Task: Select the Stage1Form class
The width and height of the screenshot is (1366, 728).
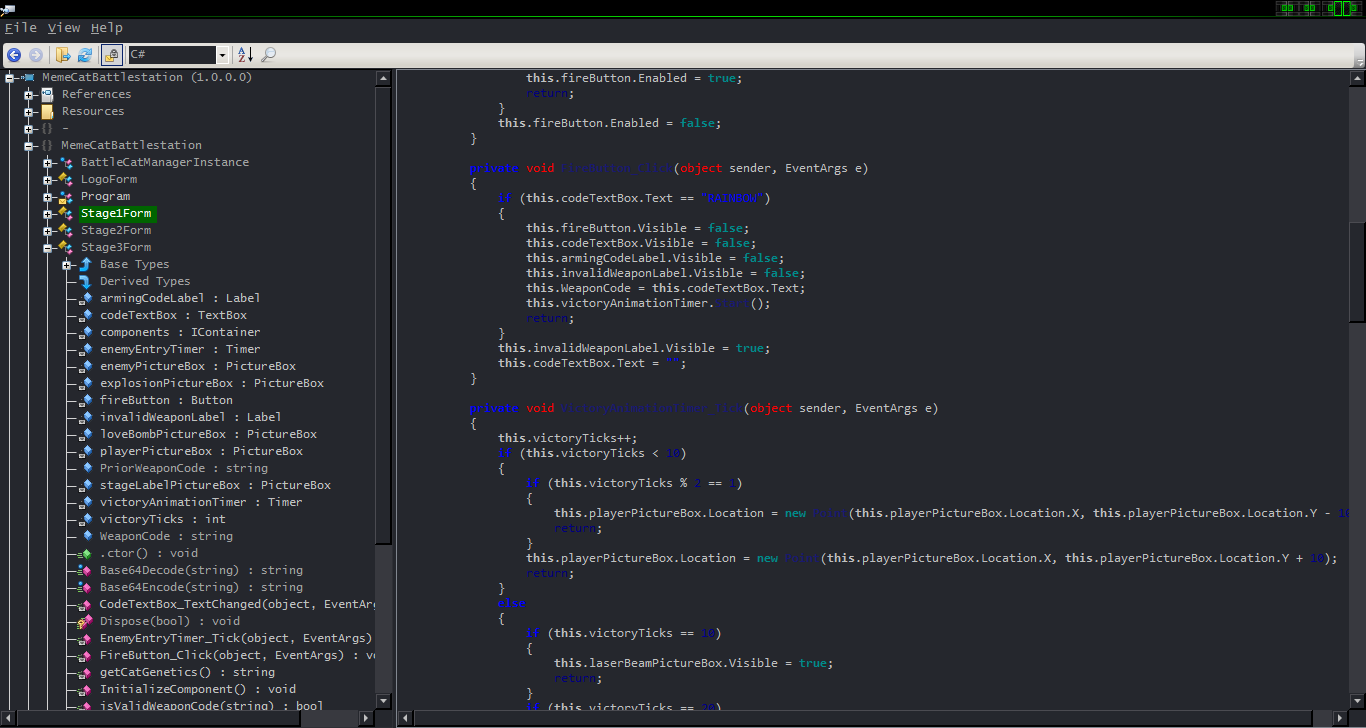Action: coord(117,213)
